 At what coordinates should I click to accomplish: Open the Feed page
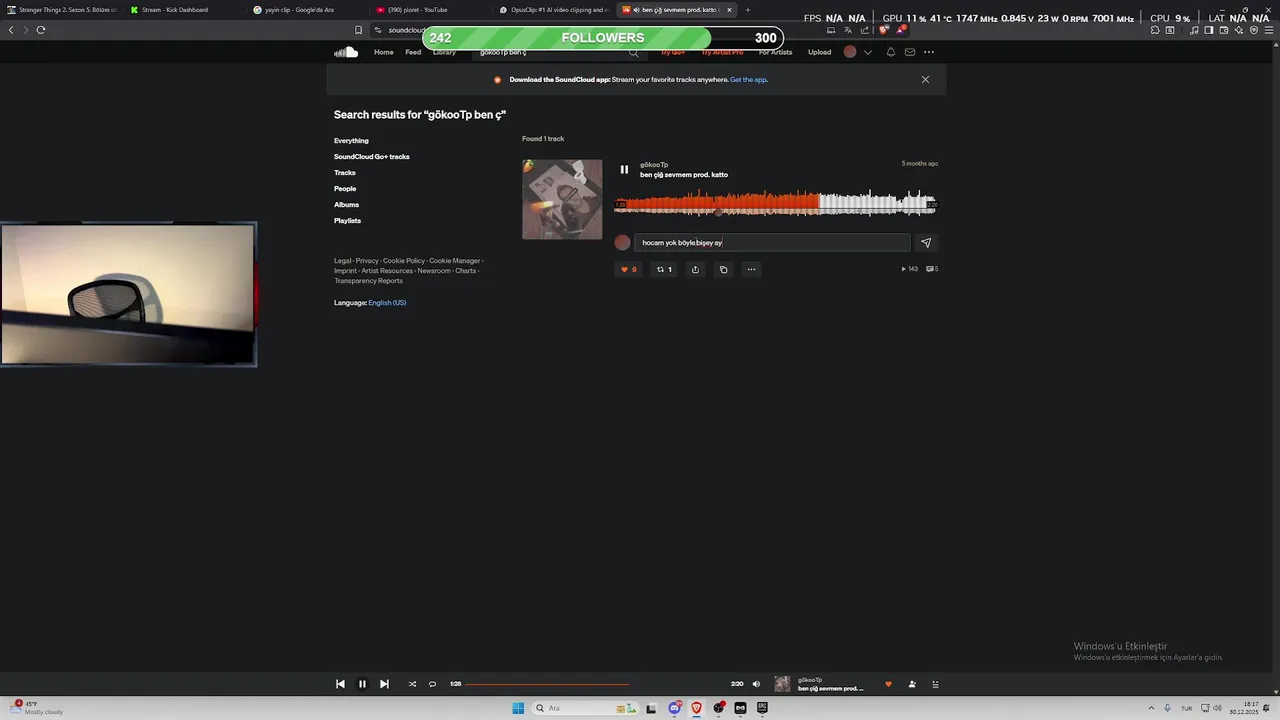pyautogui.click(x=413, y=52)
